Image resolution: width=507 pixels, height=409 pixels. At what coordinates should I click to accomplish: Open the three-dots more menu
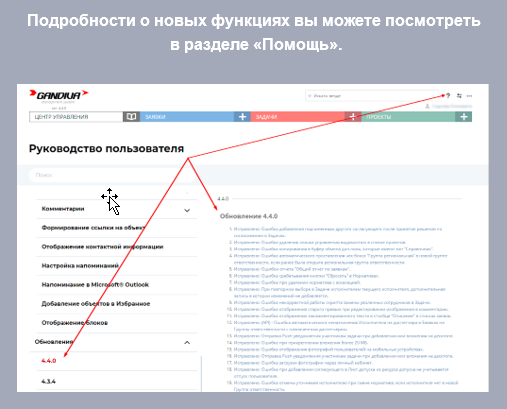[x=469, y=96]
